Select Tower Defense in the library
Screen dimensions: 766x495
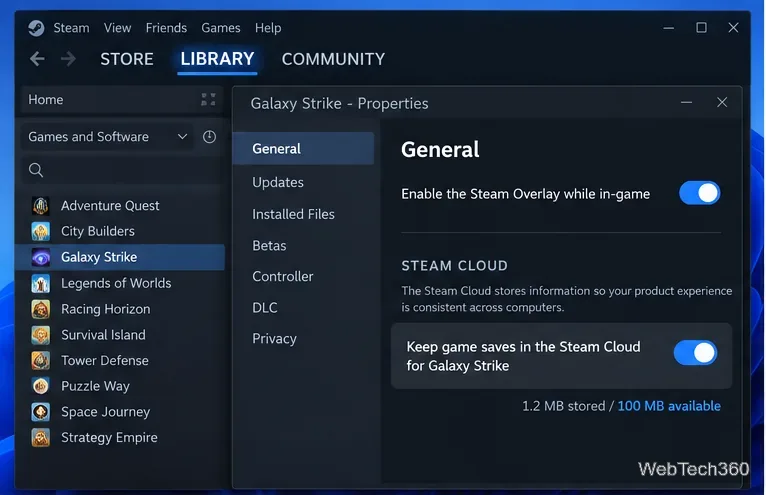[120, 361]
